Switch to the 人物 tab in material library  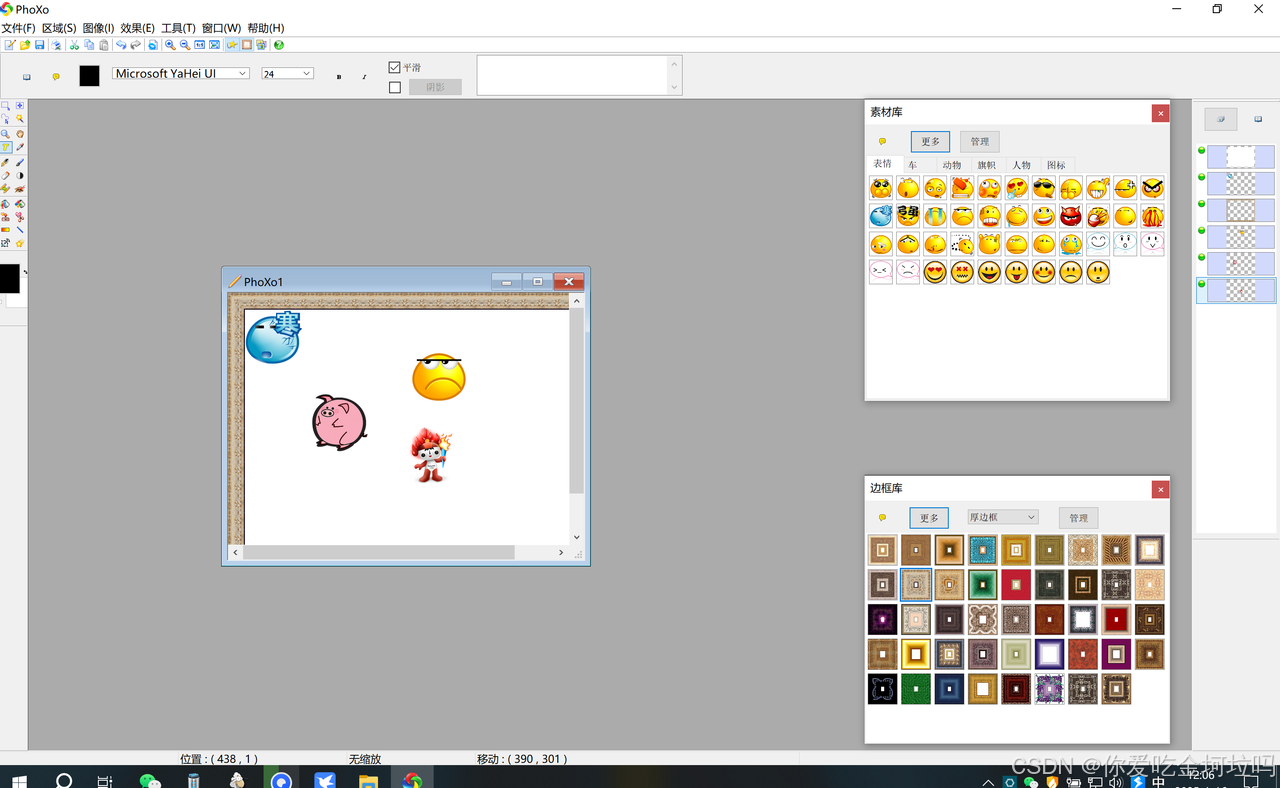[1021, 165]
